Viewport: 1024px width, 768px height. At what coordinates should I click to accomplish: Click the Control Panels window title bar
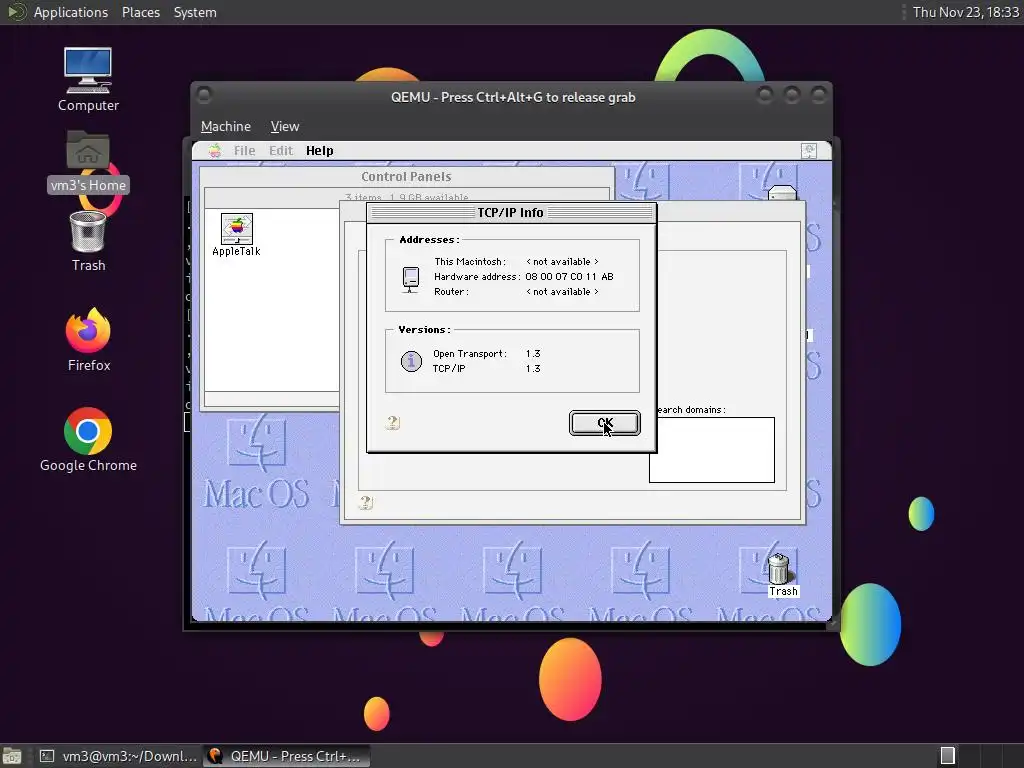[406, 177]
